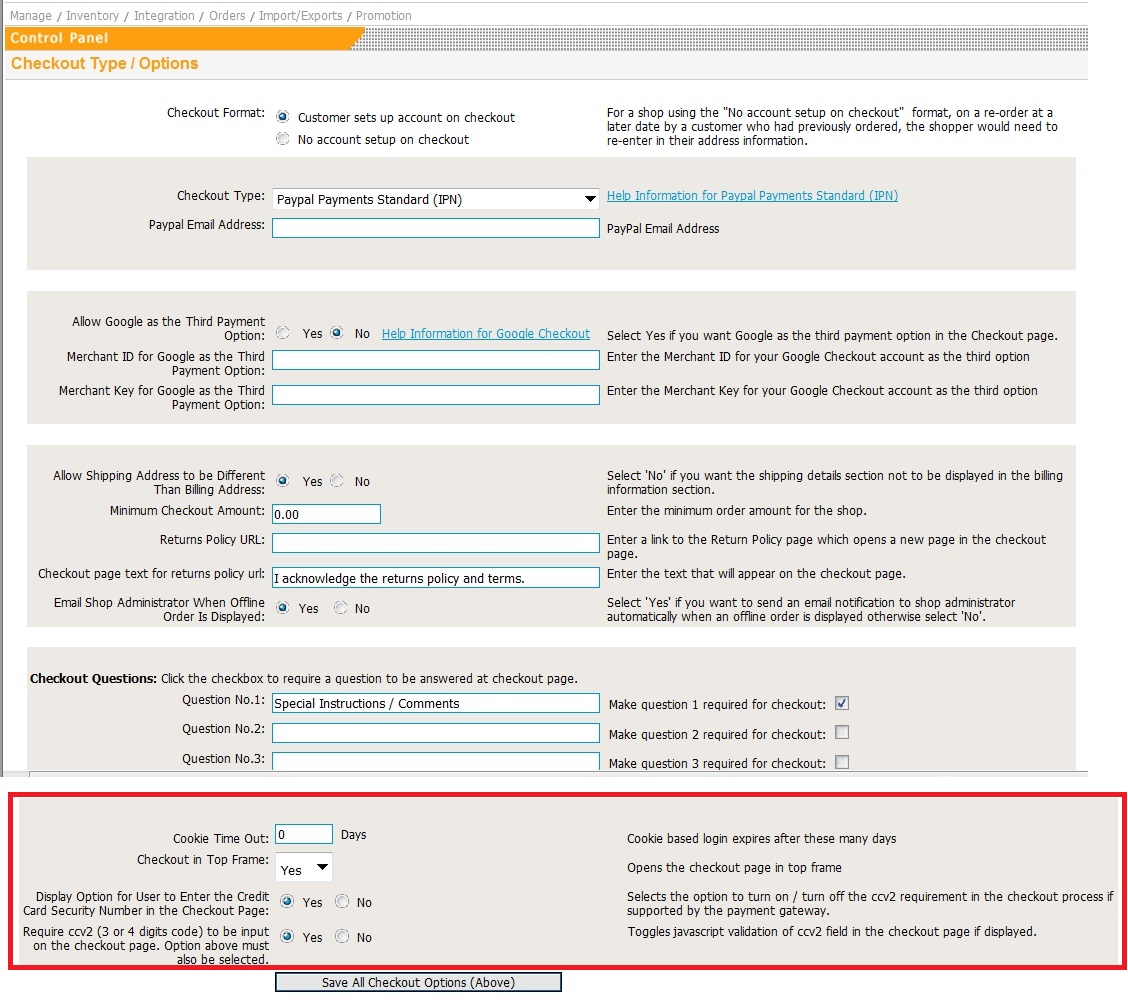This screenshot has width=1128, height=1000.
Task: Click Save All Checkout Options button
Action: tap(418, 982)
